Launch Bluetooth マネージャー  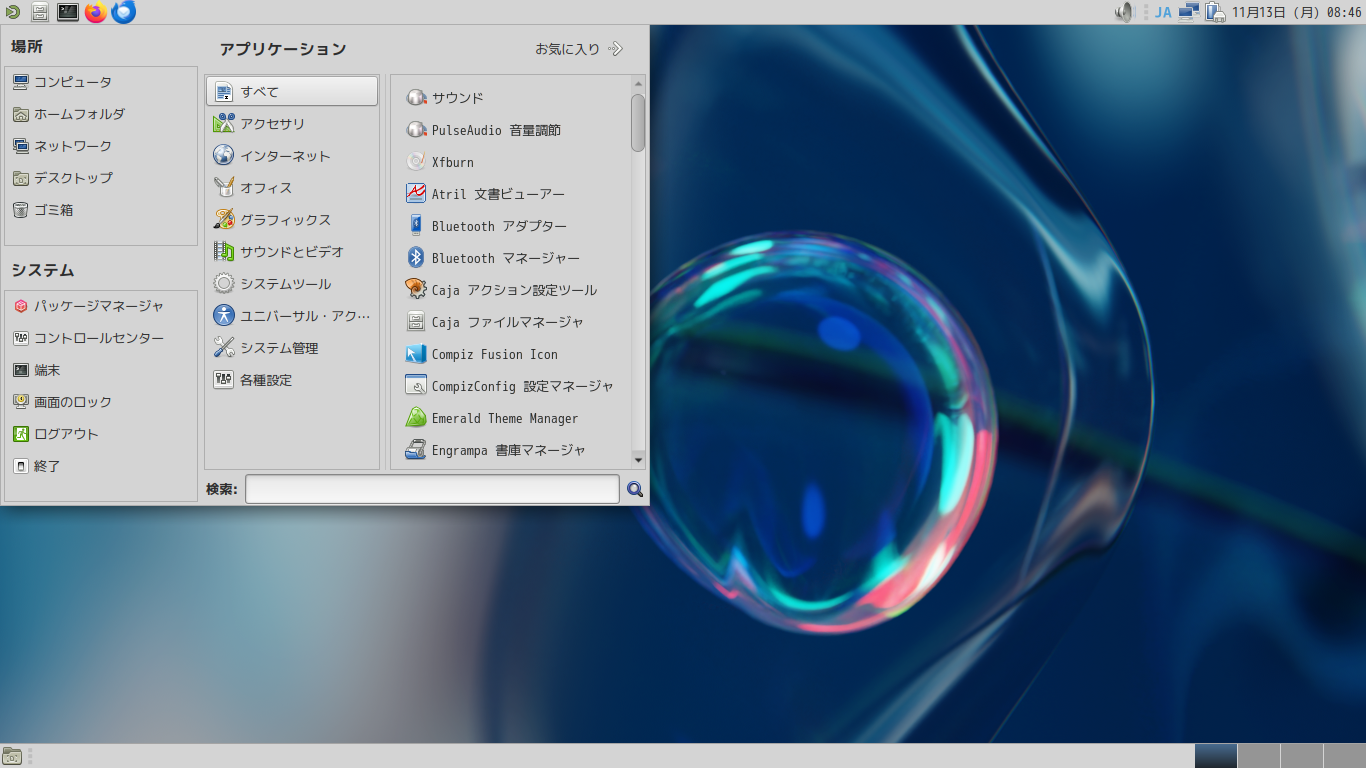[511, 258]
